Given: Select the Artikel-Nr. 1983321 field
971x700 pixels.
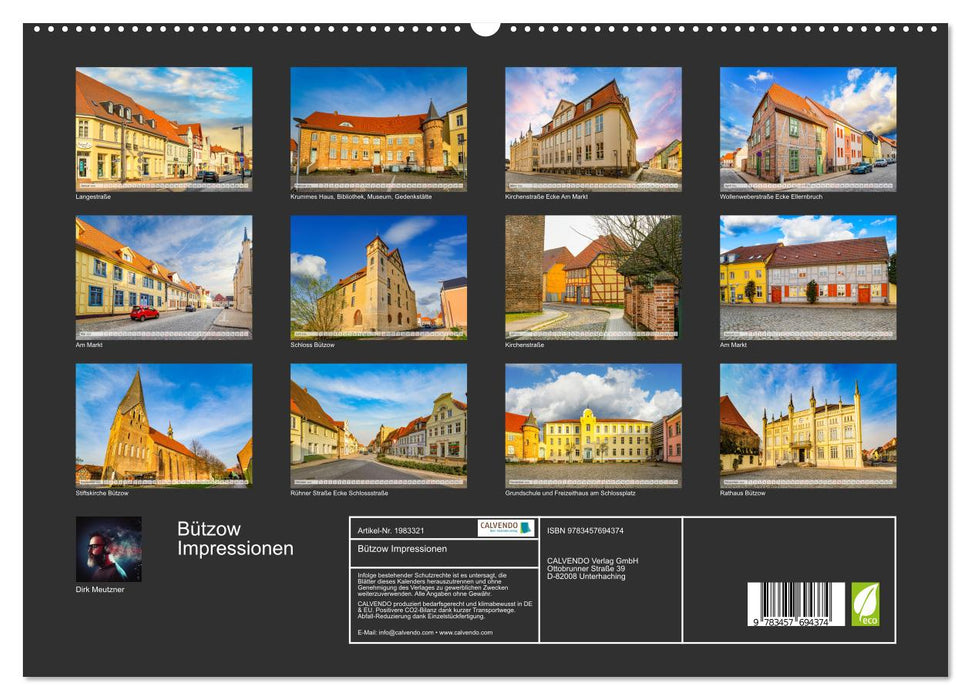Looking at the screenshot, I should [x=392, y=531].
